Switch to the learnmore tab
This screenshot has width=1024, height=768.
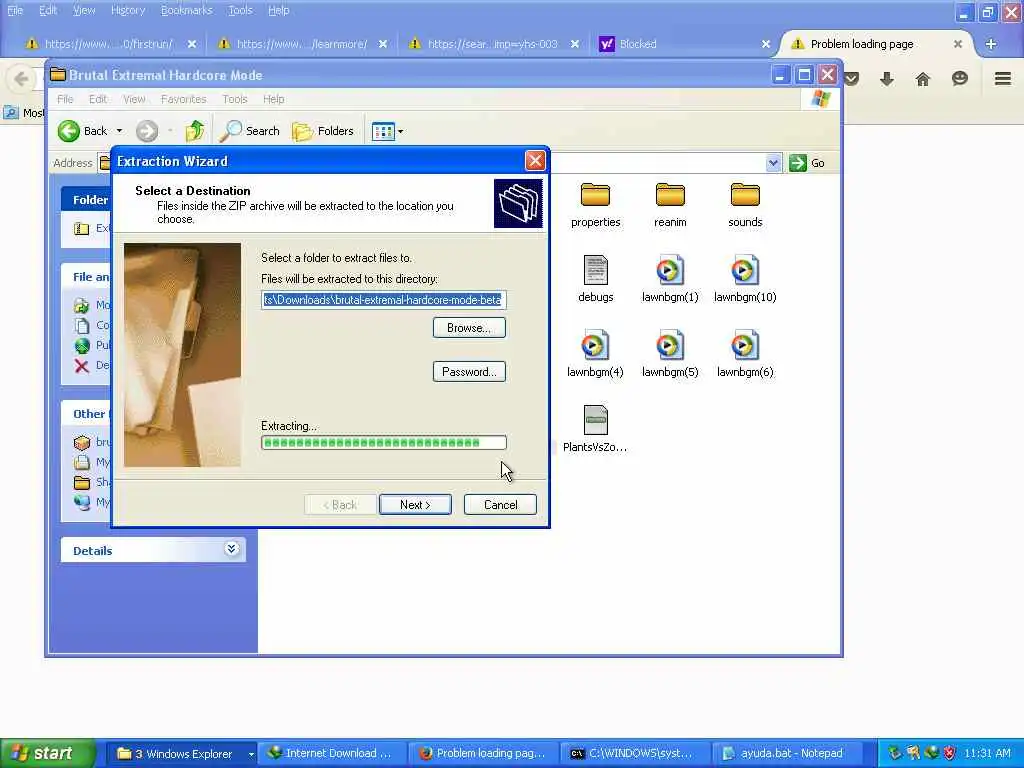300,44
